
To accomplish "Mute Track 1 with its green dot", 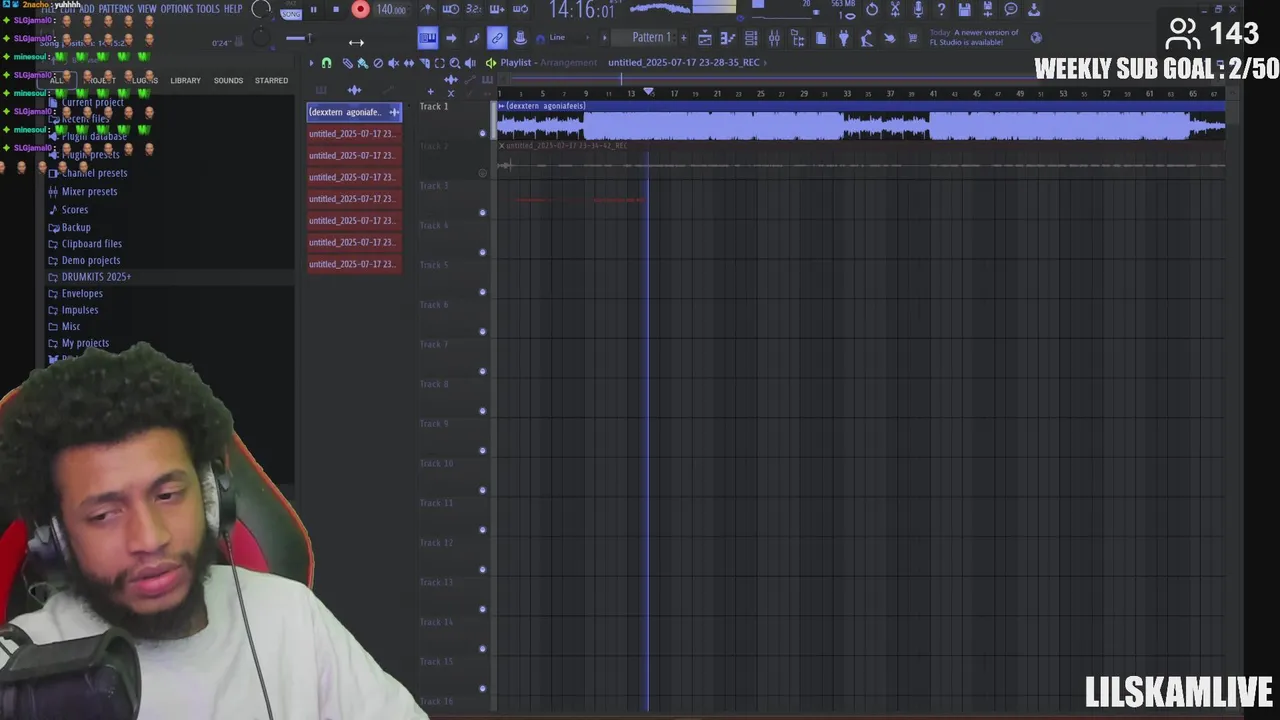I will (x=482, y=133).
